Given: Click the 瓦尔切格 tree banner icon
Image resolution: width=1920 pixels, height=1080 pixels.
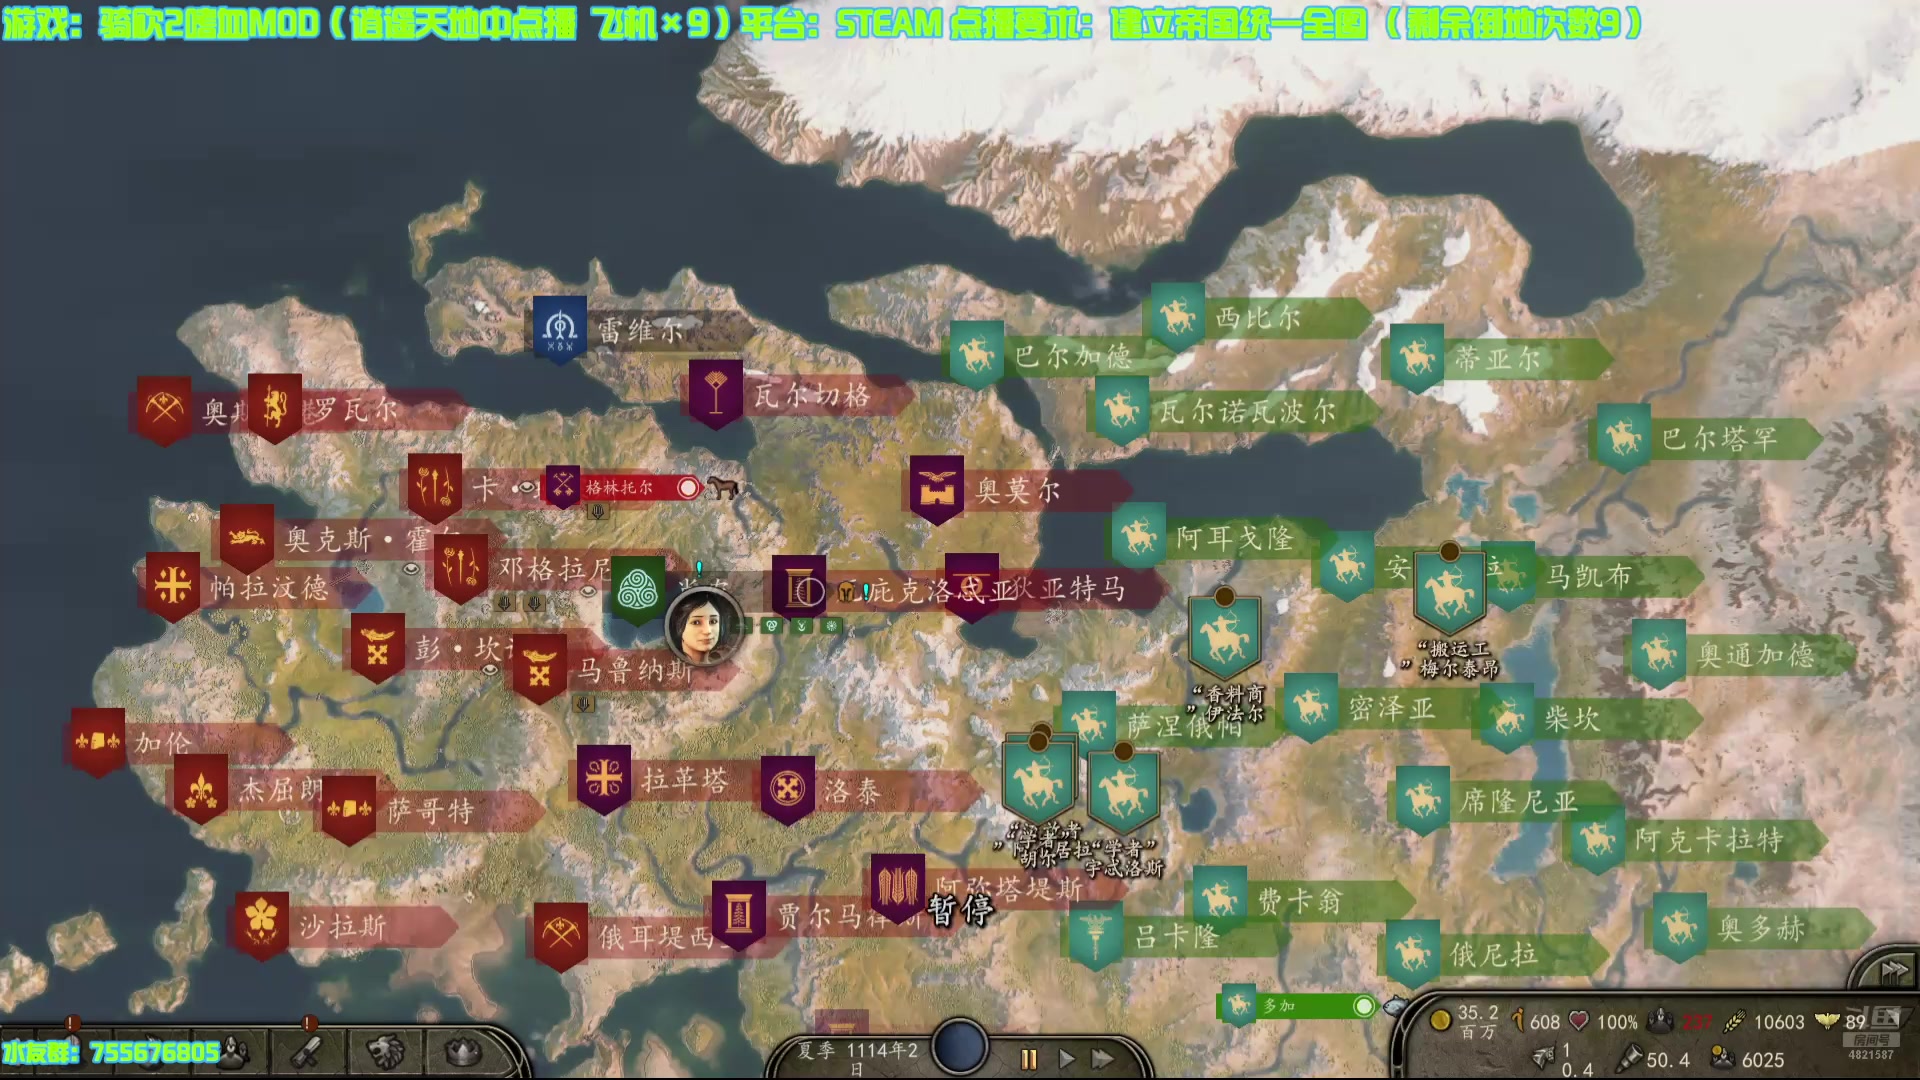Looking at the screenshot, I should click(716, 394).
